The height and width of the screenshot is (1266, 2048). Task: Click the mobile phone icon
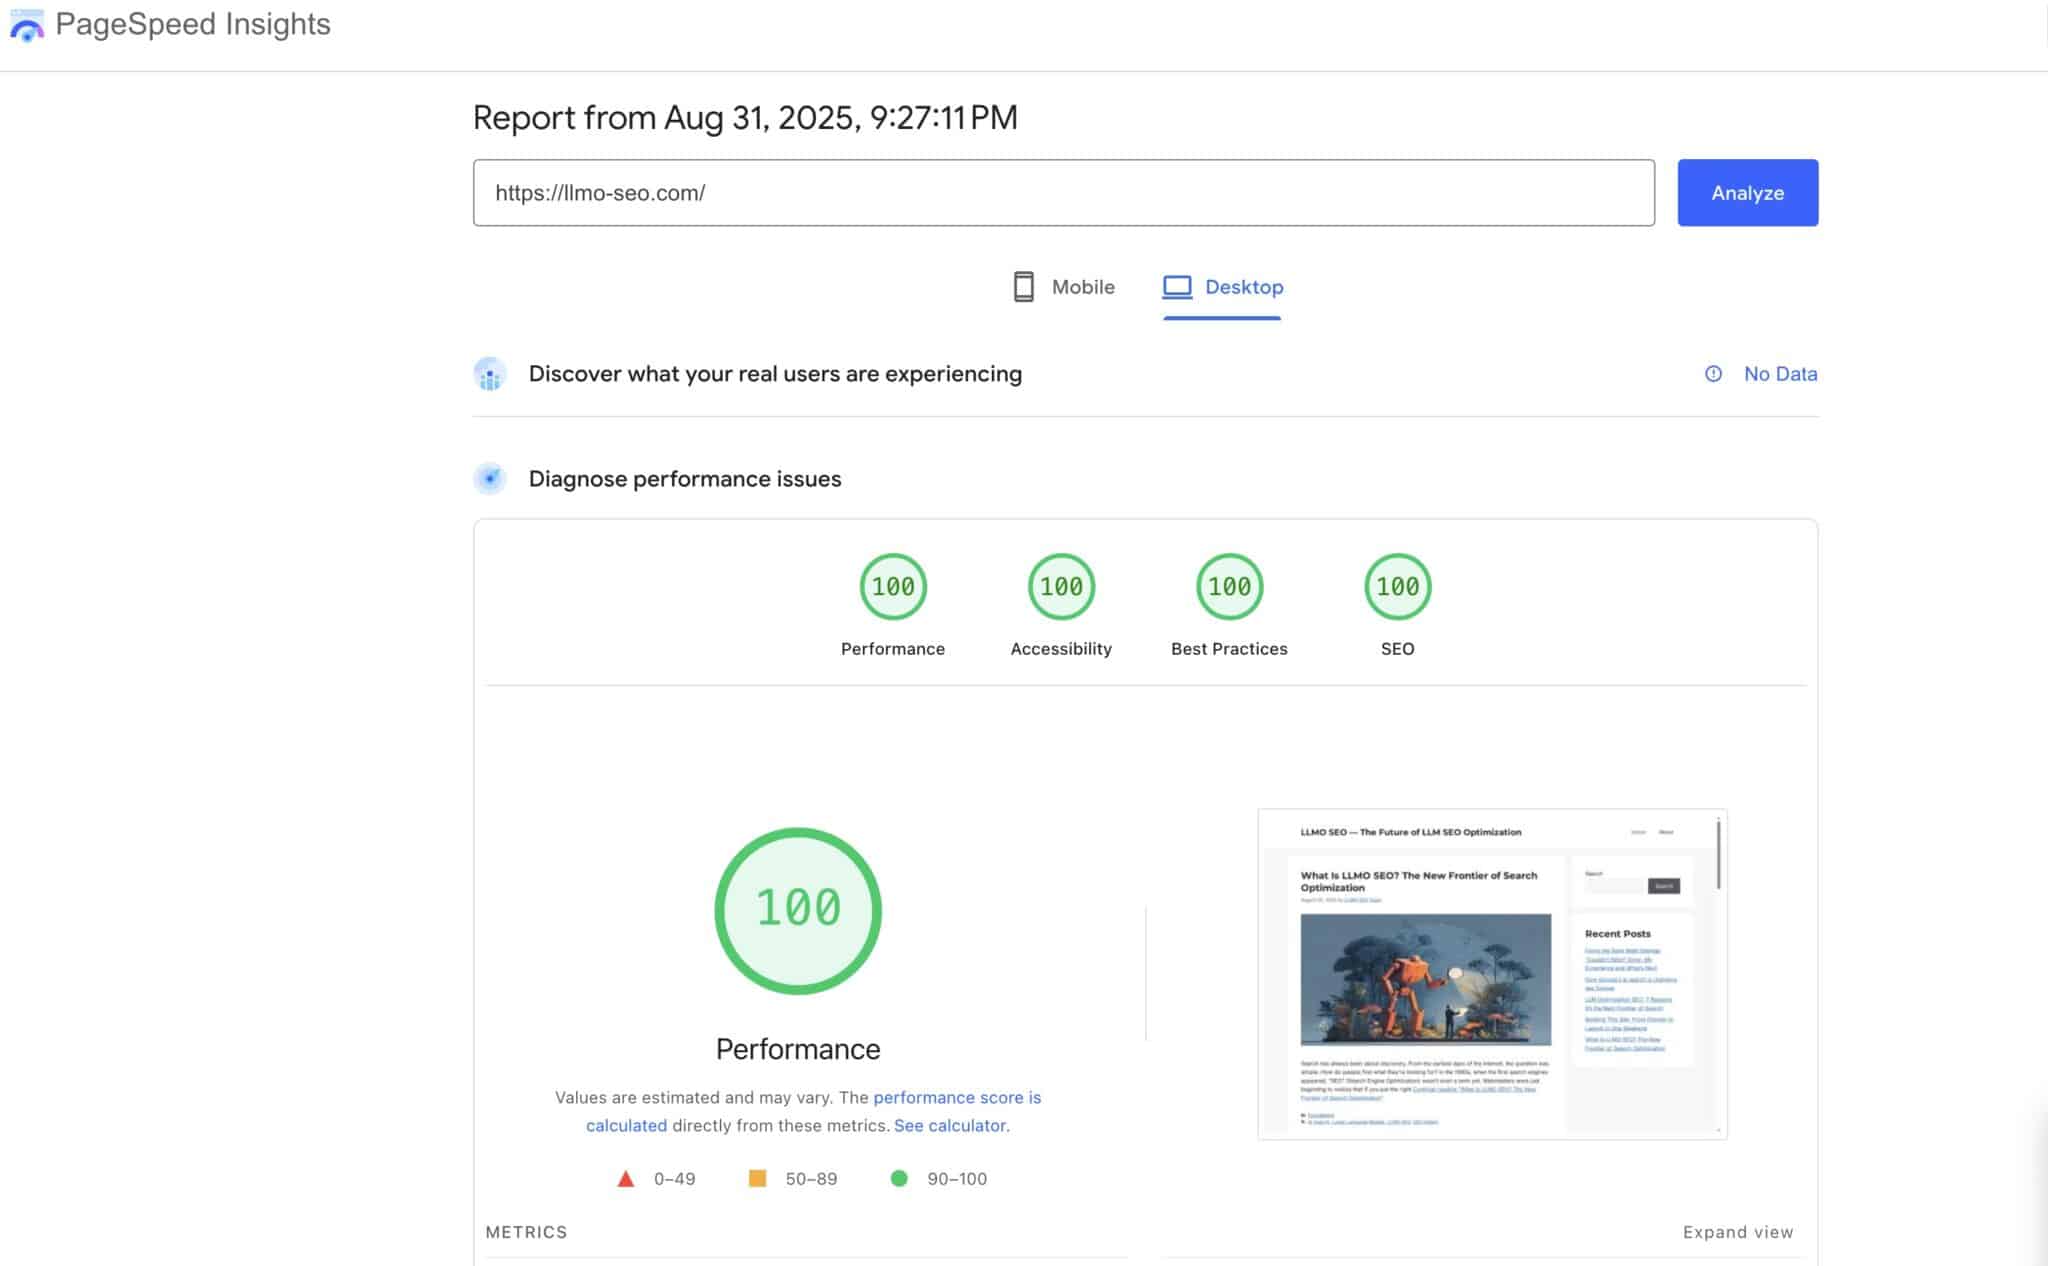tap(1023, 287)
